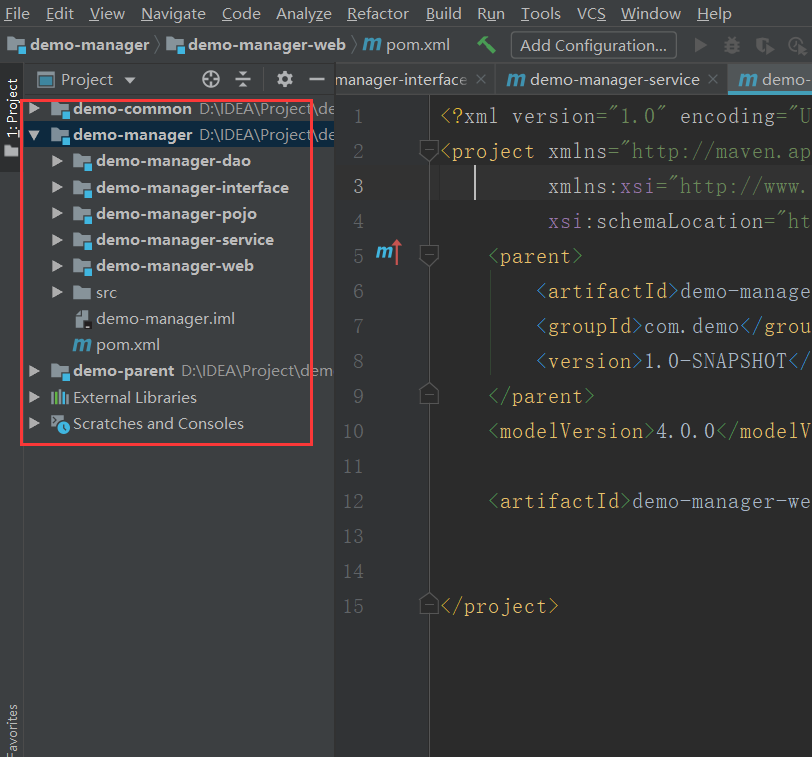Select the Maven pom.xml file icon in tree
Image resolution: width=812 pixels, height=757 pixels.
(82, 345)
